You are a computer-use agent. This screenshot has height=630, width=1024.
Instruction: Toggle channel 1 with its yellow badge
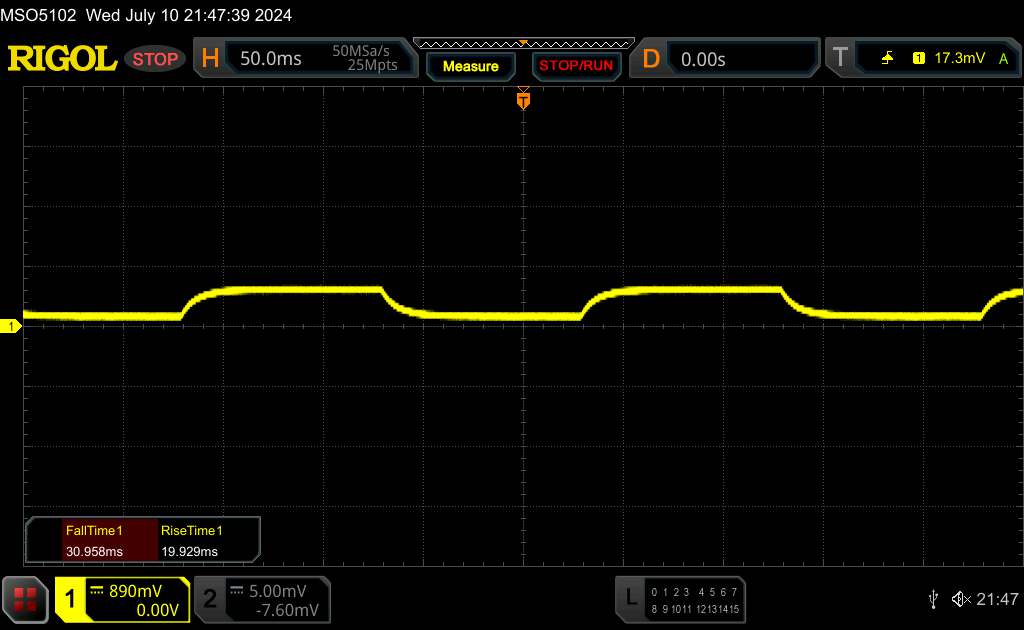tap(71, 599)
